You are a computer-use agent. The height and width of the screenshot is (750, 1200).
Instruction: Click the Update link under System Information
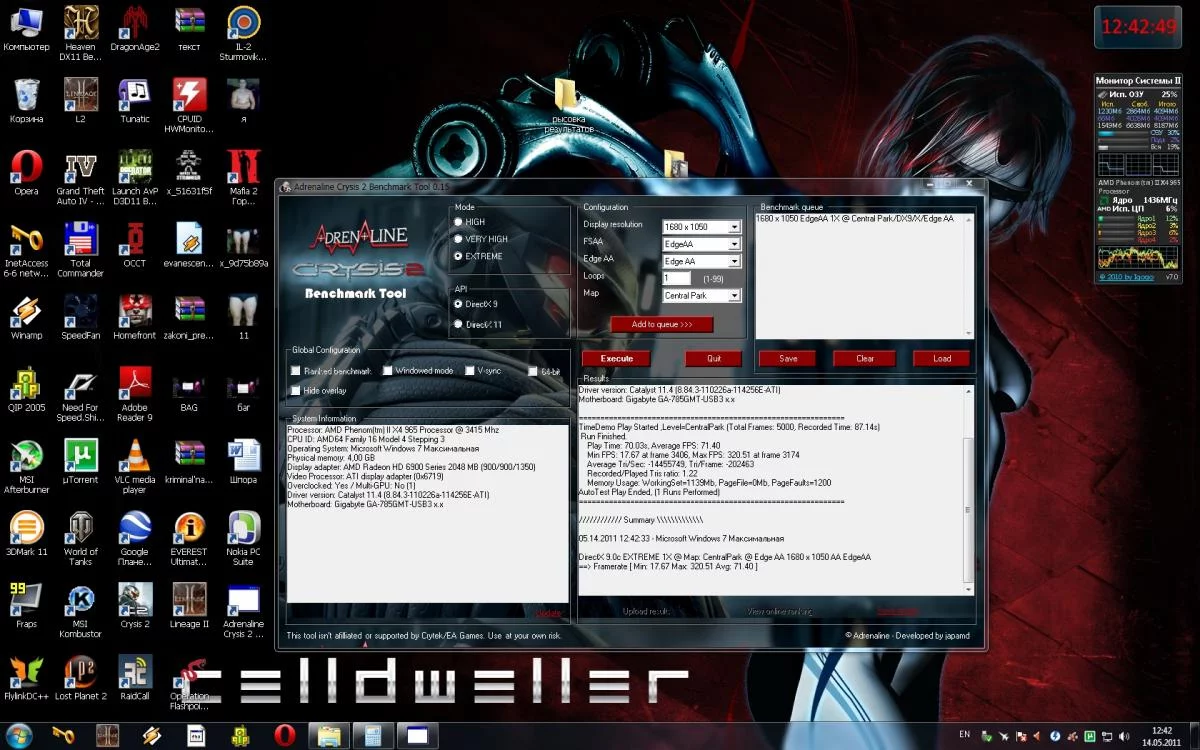[x=549, y=613]
